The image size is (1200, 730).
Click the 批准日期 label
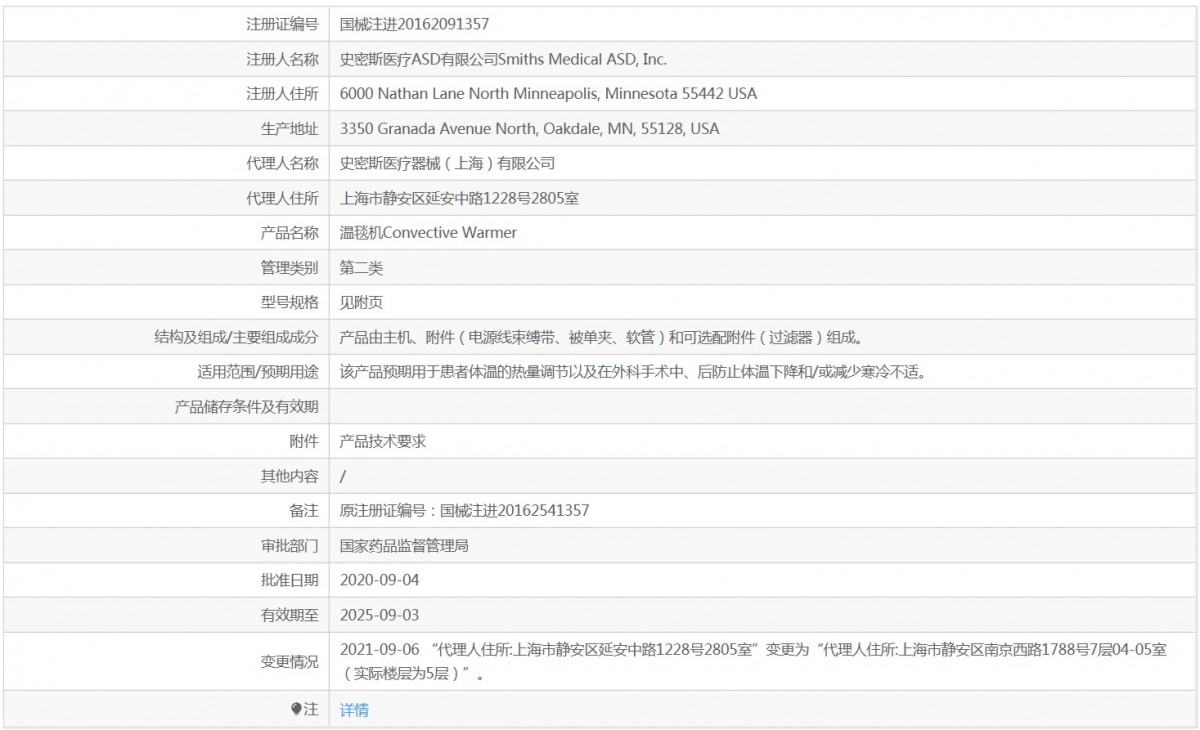289,580
